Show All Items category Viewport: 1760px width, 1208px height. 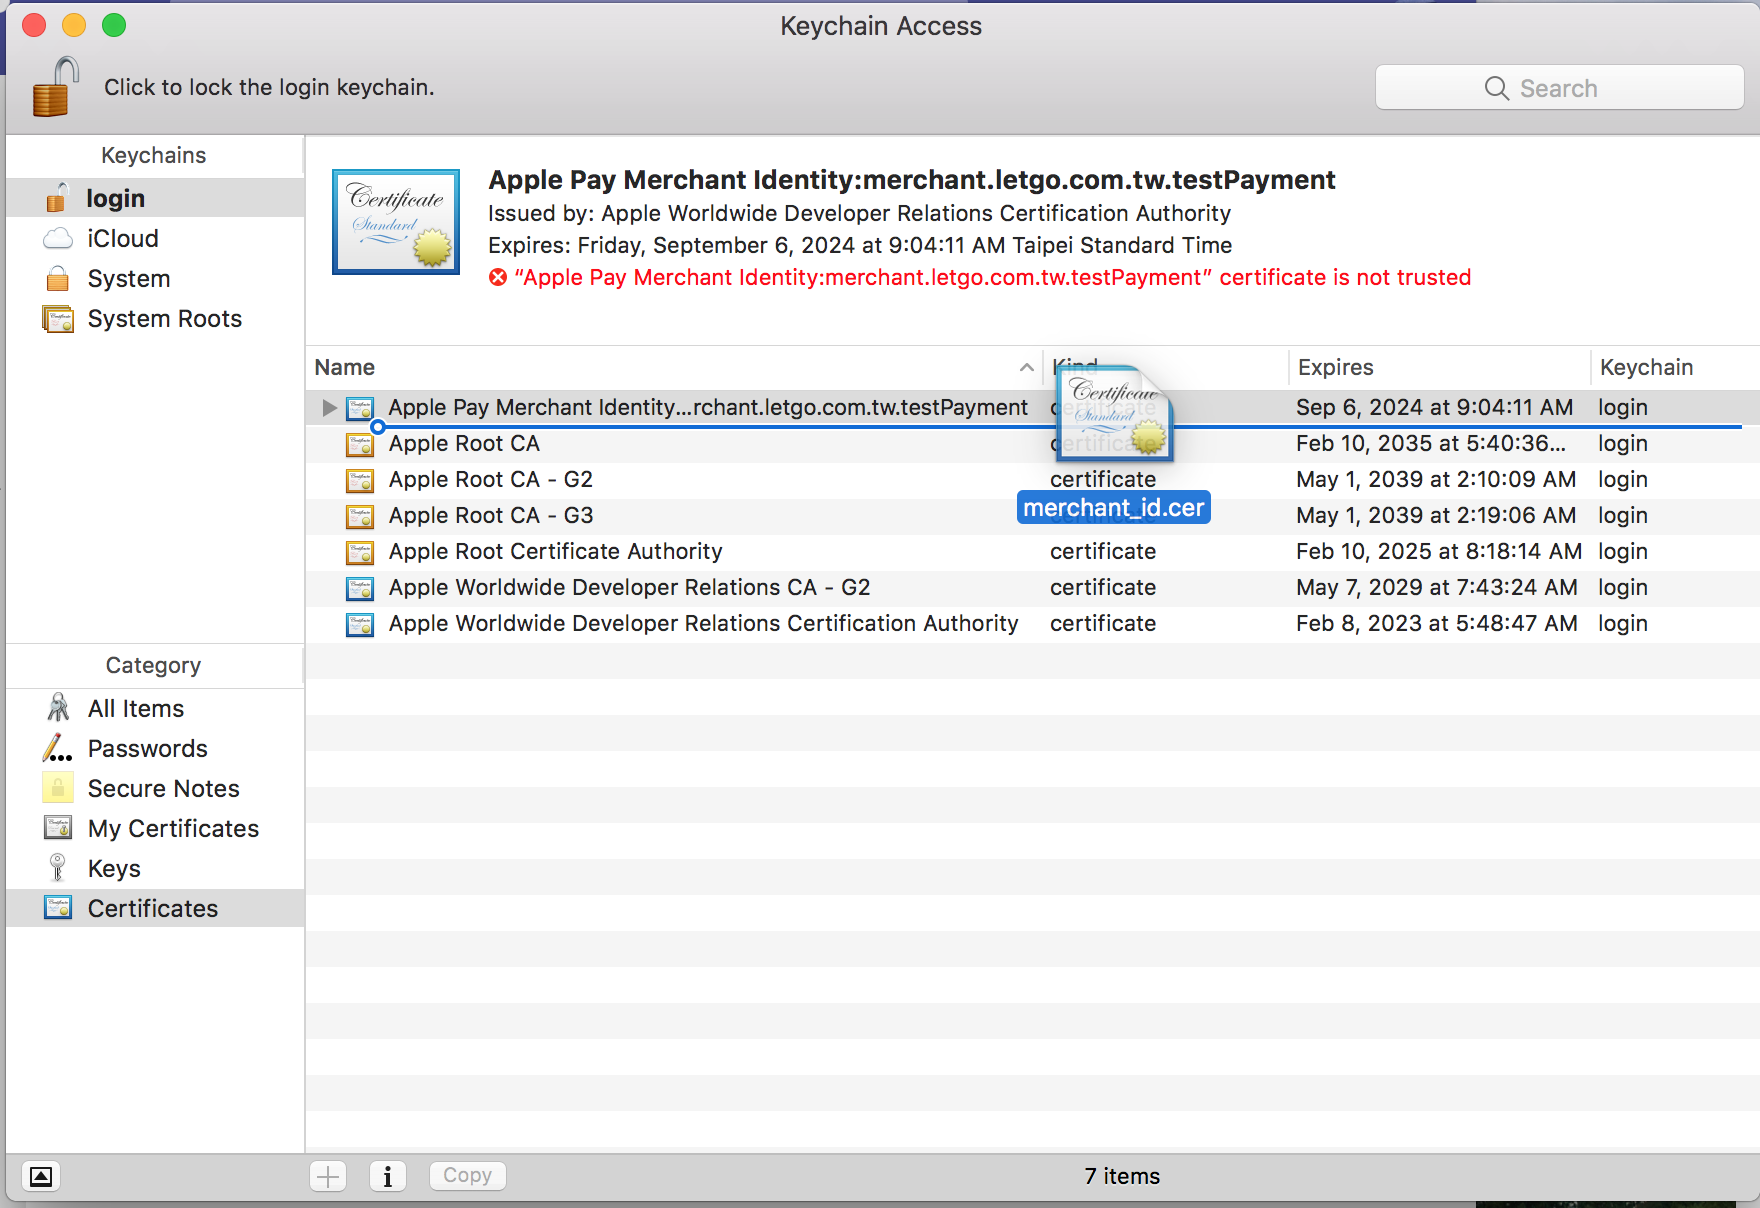tap(135, 709)
